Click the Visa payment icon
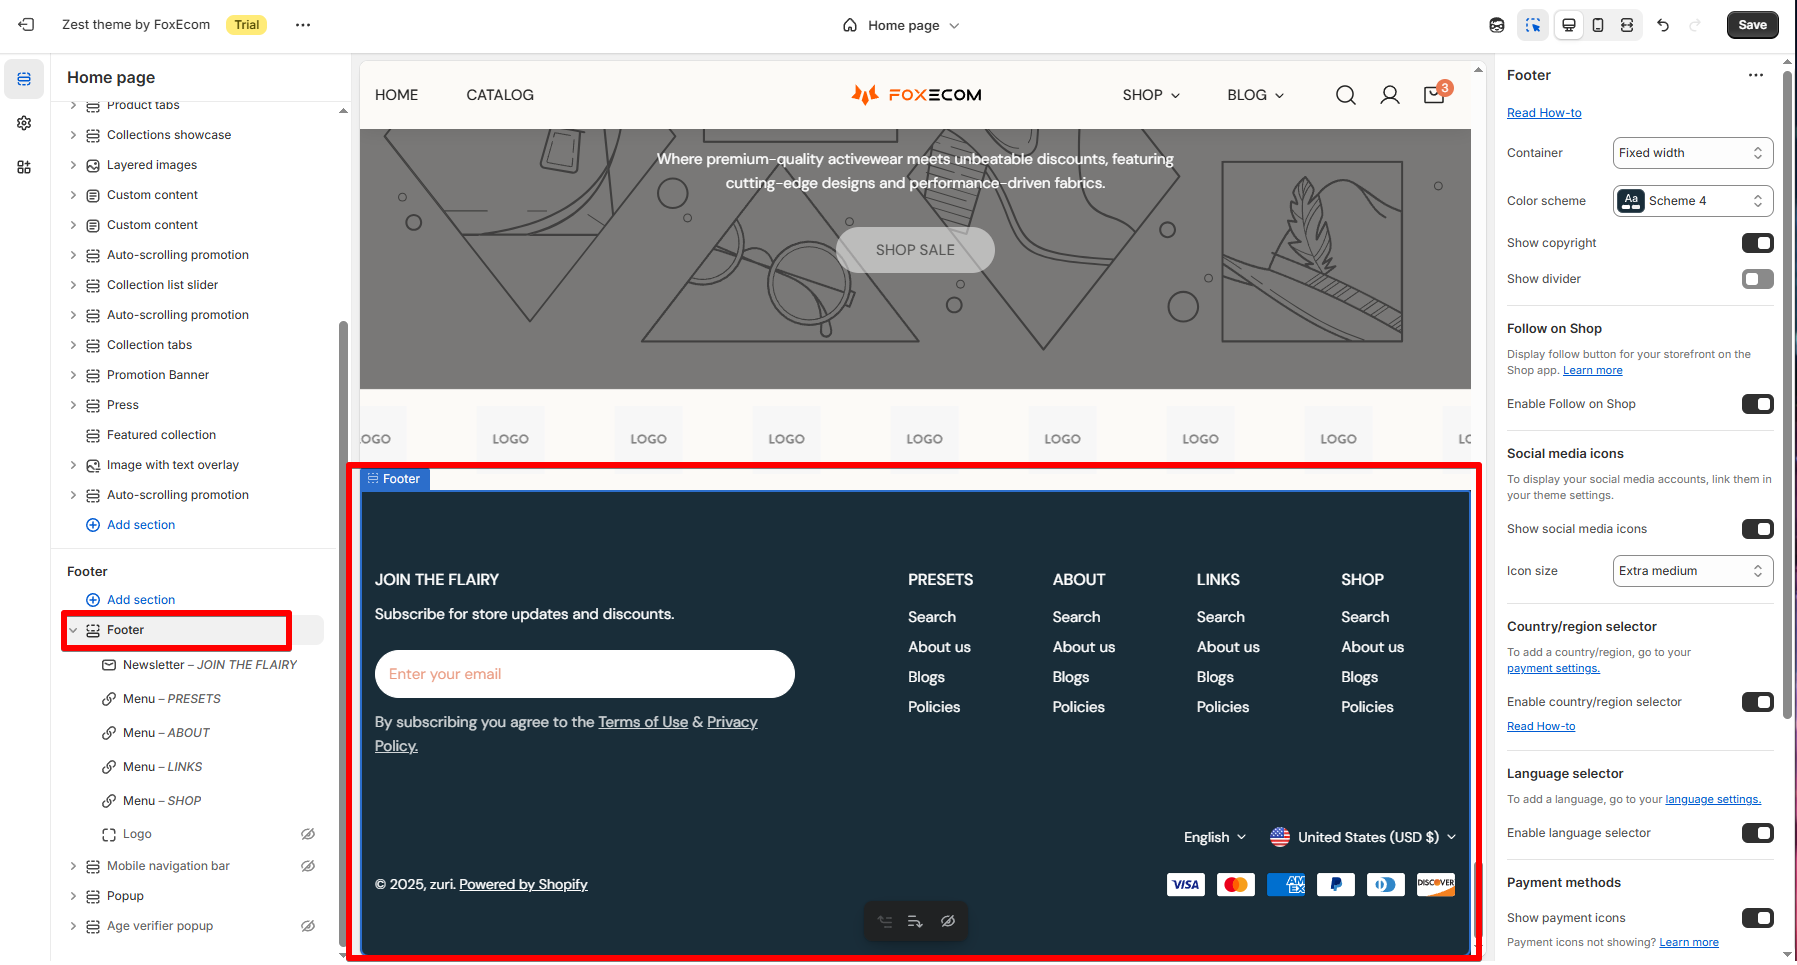Screen dimensions: 1797x965 [x=1186, y=884]
